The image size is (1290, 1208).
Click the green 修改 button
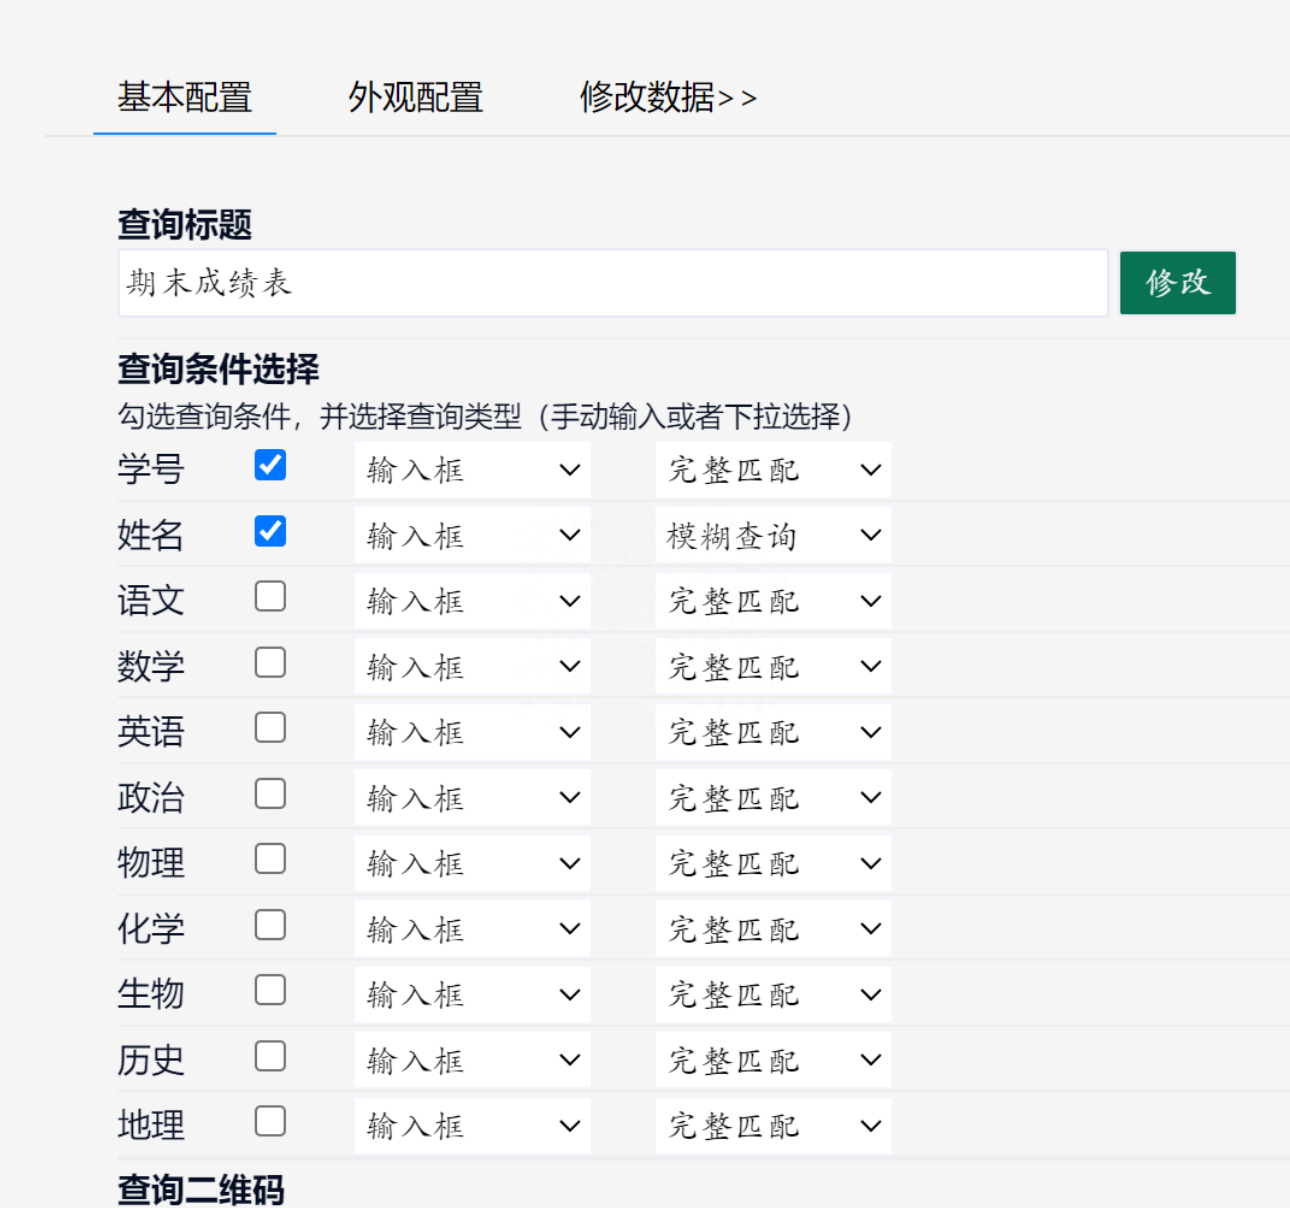coord(1177,283)
